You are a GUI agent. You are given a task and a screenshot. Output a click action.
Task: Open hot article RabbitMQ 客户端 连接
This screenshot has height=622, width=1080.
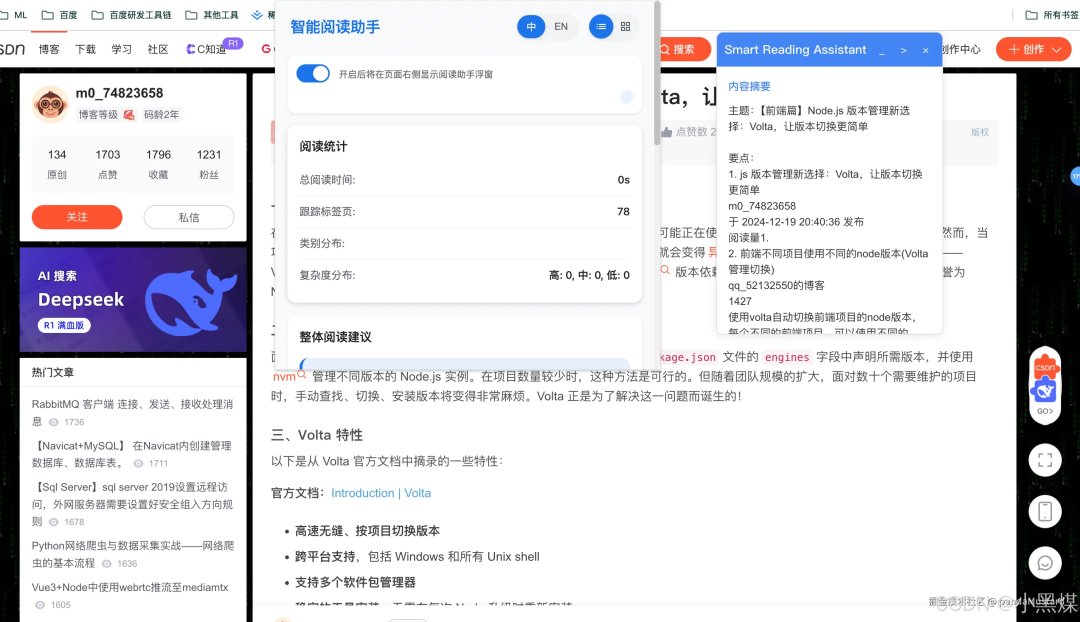132,412
